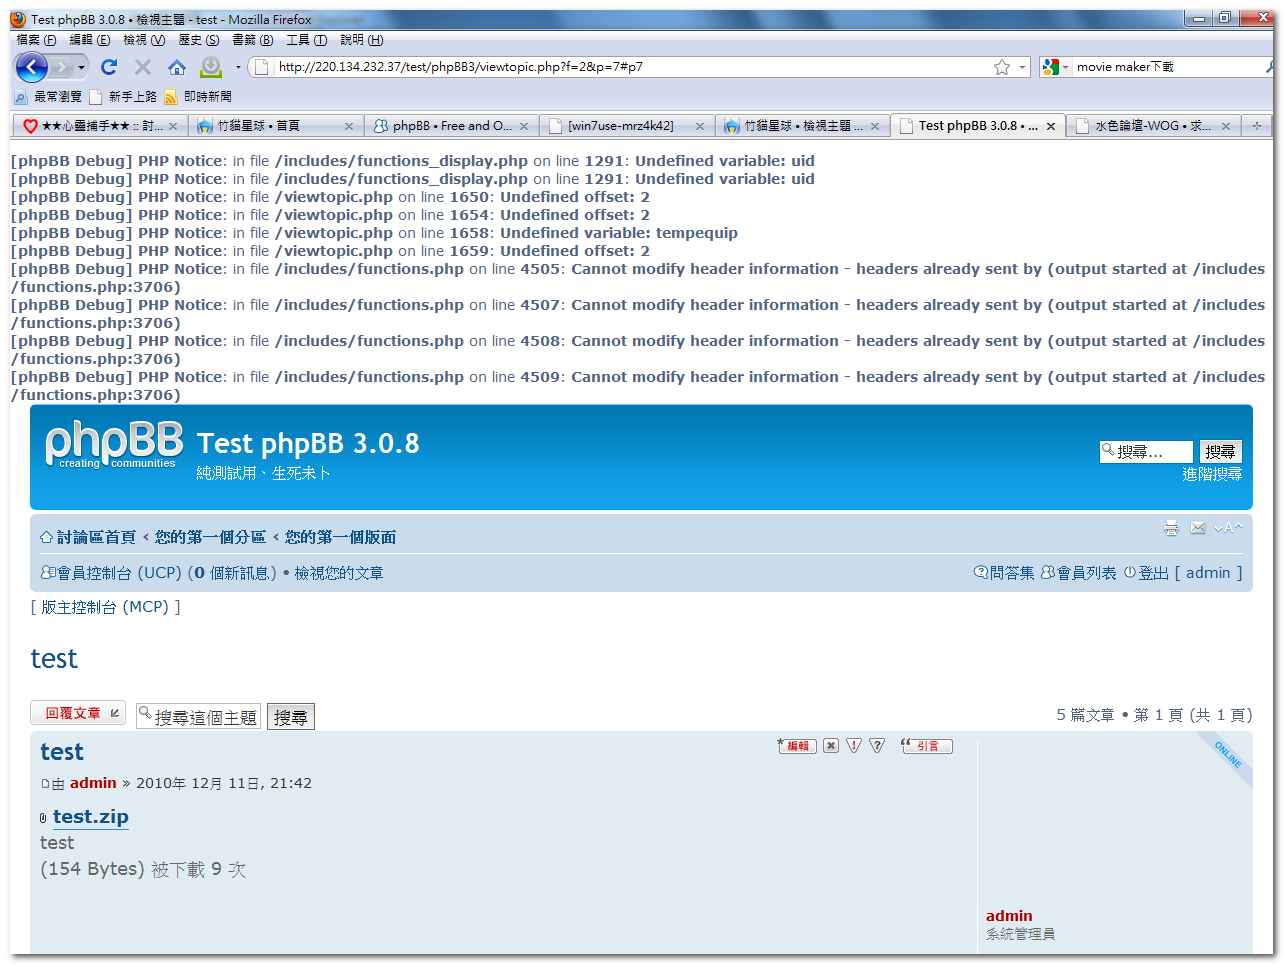Click the green Downloads arrow icon
The width and height of the screenshot is (1284, 965).
(211, 67)
